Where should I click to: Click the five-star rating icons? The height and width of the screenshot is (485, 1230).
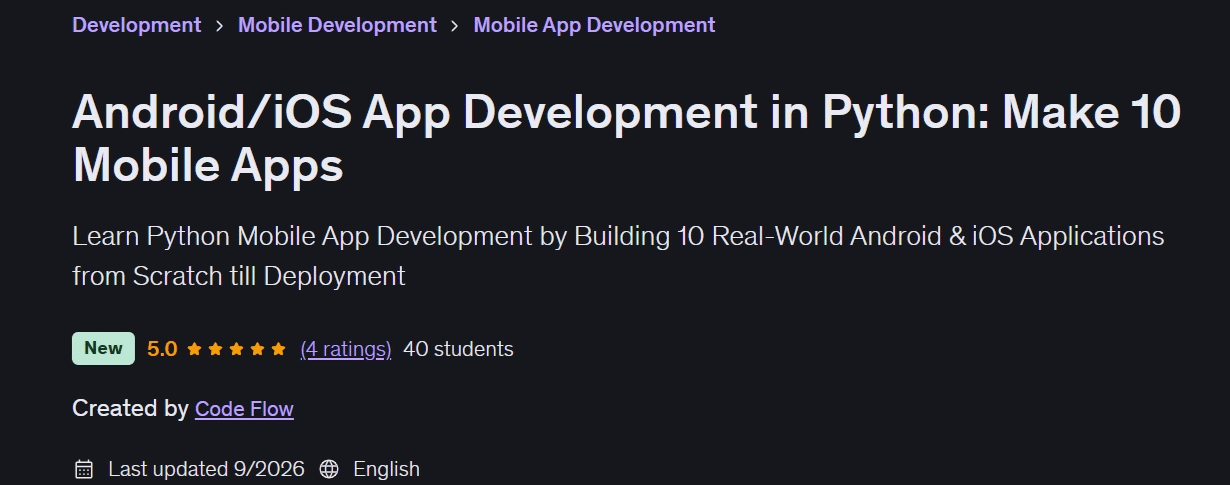tap(236, 349)
